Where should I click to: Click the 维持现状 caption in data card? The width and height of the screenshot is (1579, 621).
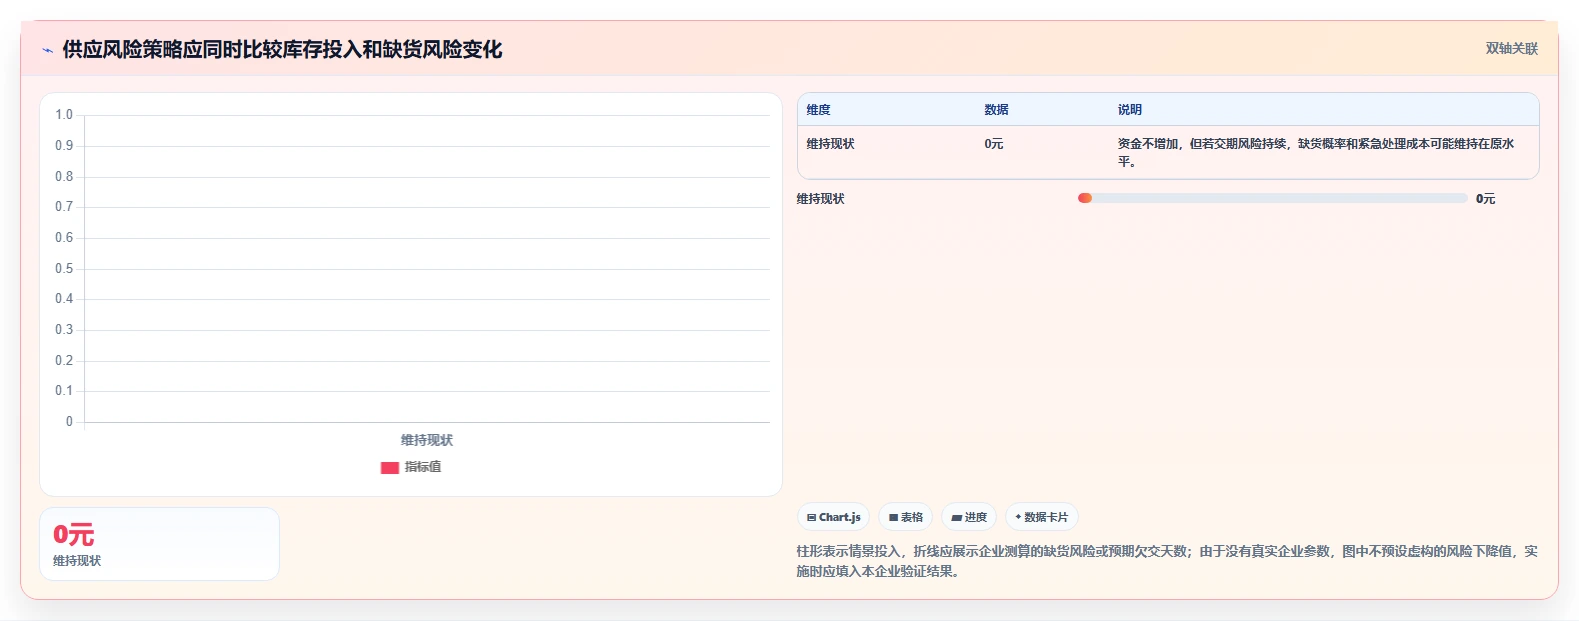[x=77, y=561]
